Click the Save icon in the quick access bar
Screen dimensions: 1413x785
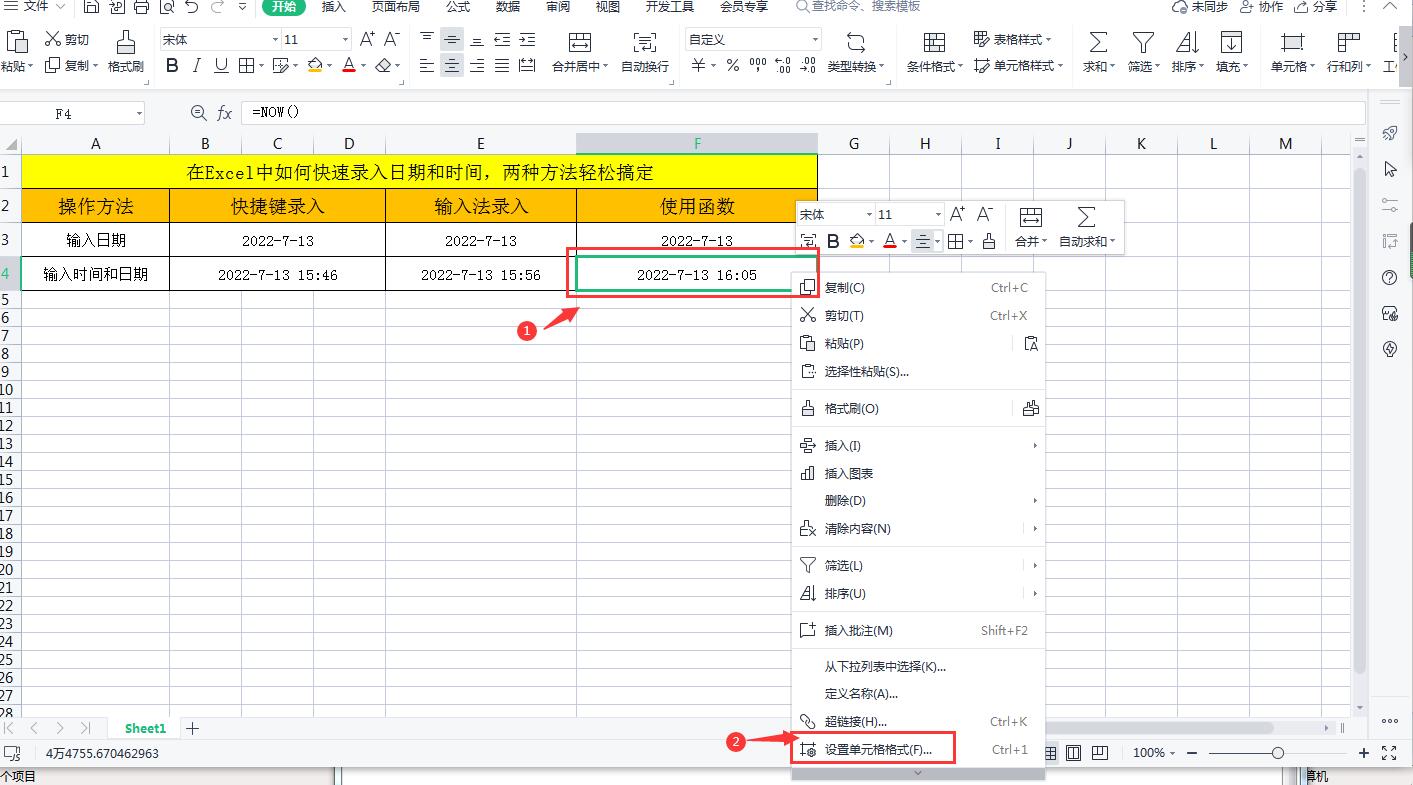(x=92, y=7)
